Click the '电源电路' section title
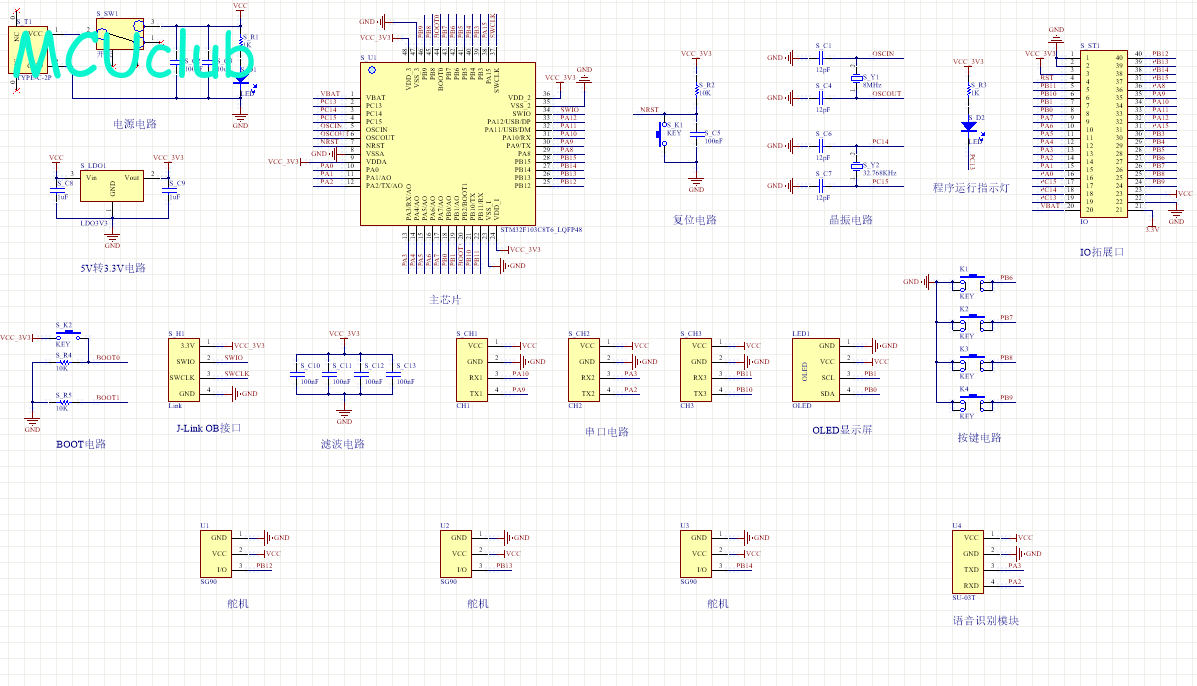1197x686 pixels. pyautogui.click(x=135, y=124)
